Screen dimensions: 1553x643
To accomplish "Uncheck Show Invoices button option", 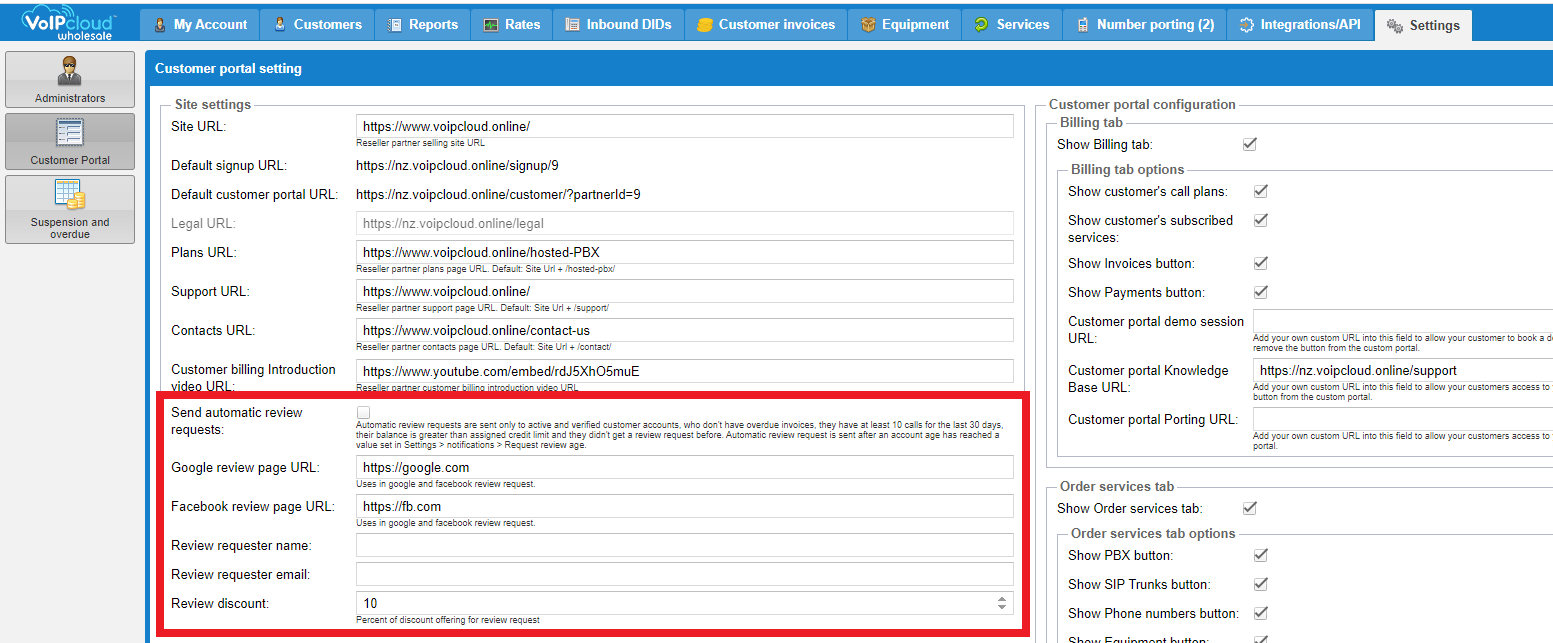I will [x=1261, y=263].
